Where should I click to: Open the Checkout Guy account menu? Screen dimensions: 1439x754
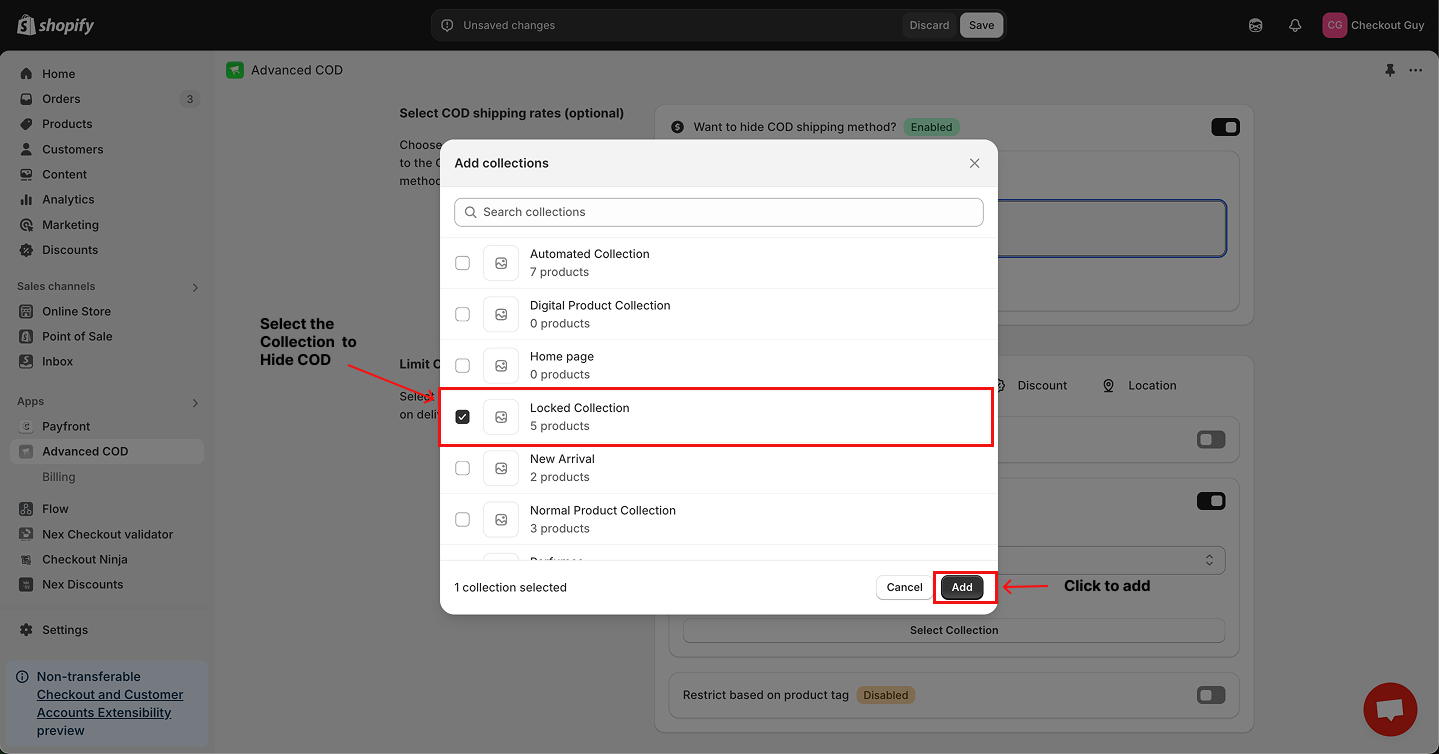coord(1372,25)
